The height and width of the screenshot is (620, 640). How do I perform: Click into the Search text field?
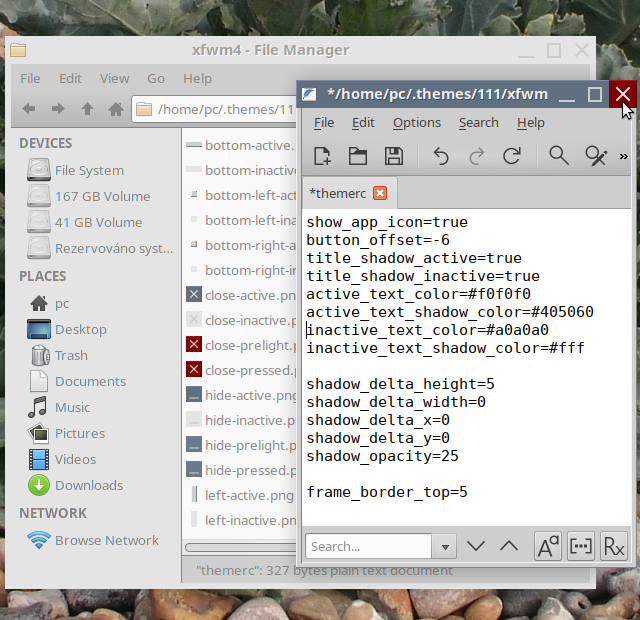[368, 546]
